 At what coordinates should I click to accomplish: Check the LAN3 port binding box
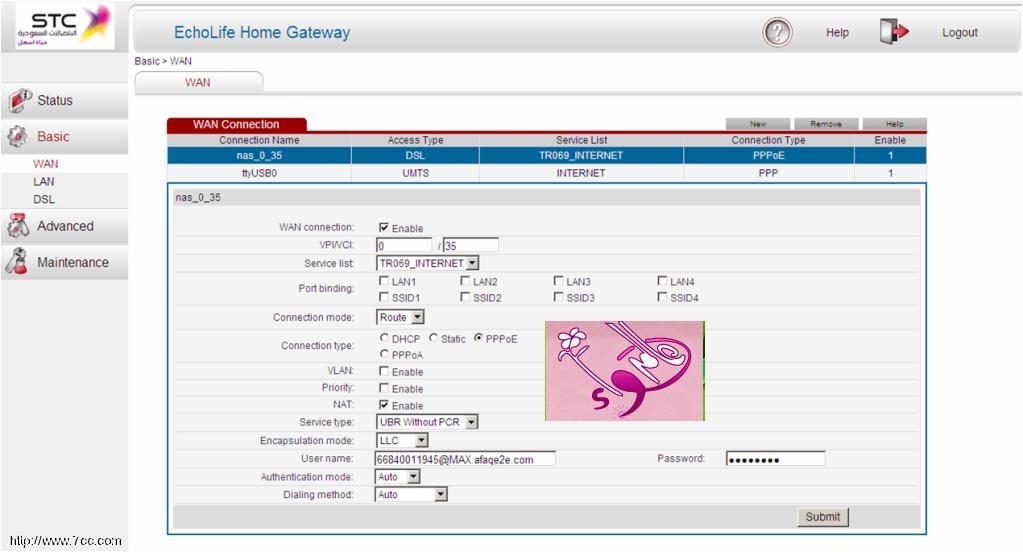(x=558, y=281)
